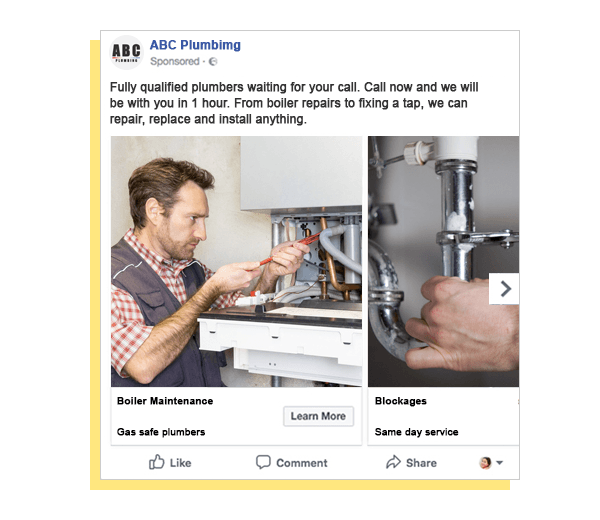Open the boiler repair plumber image
The height and width of the screenshot is (520, 600).
236,261
